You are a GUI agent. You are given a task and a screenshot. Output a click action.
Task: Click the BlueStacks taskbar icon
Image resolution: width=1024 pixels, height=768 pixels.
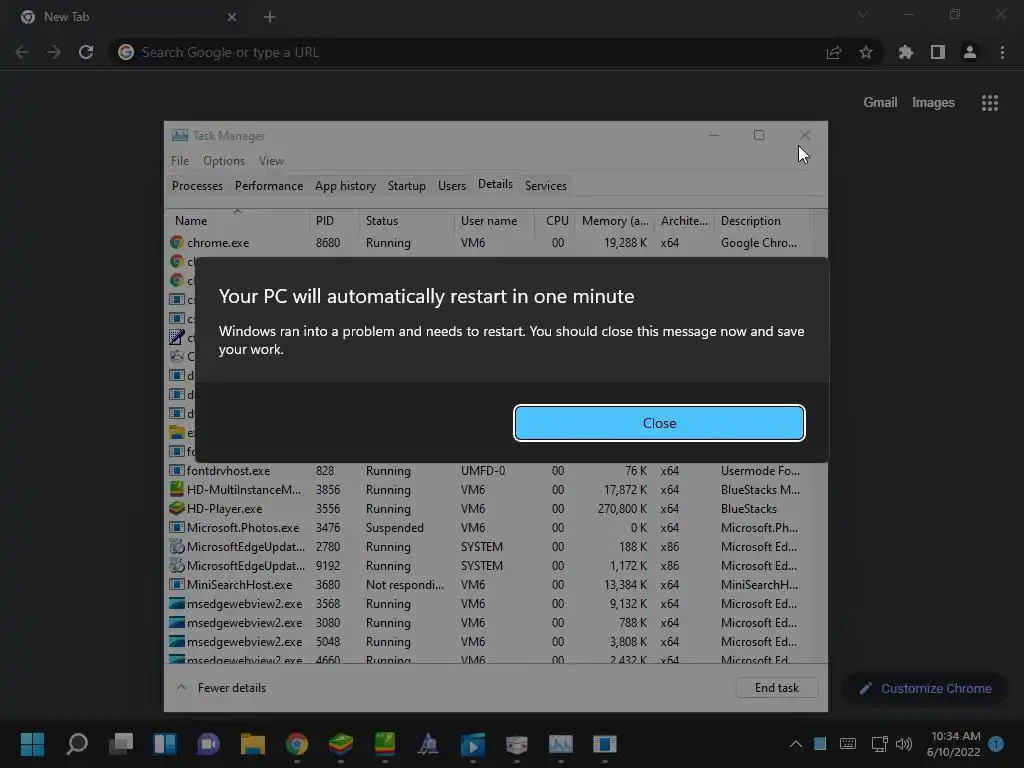point(340,744)
